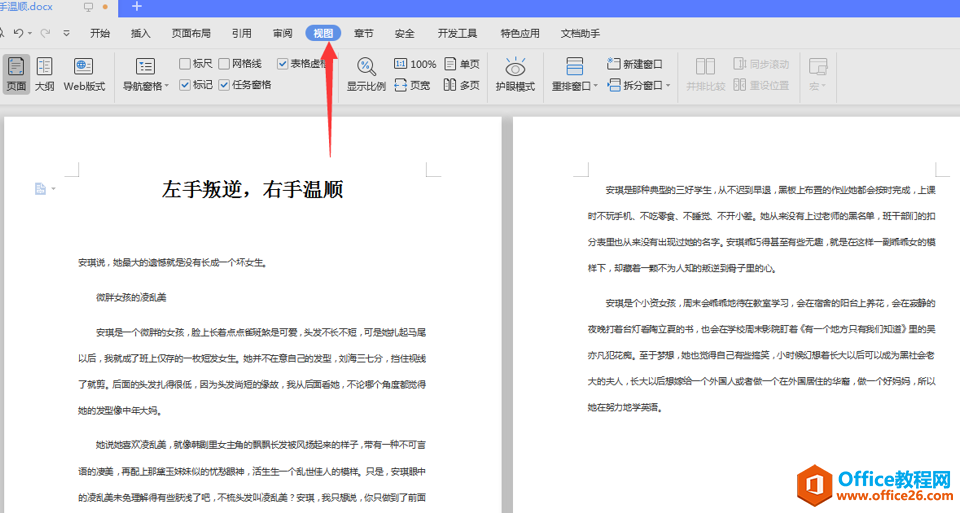960x513 pixels.
Task: Click the document icon beside the title
Action: tap(40, 189)
